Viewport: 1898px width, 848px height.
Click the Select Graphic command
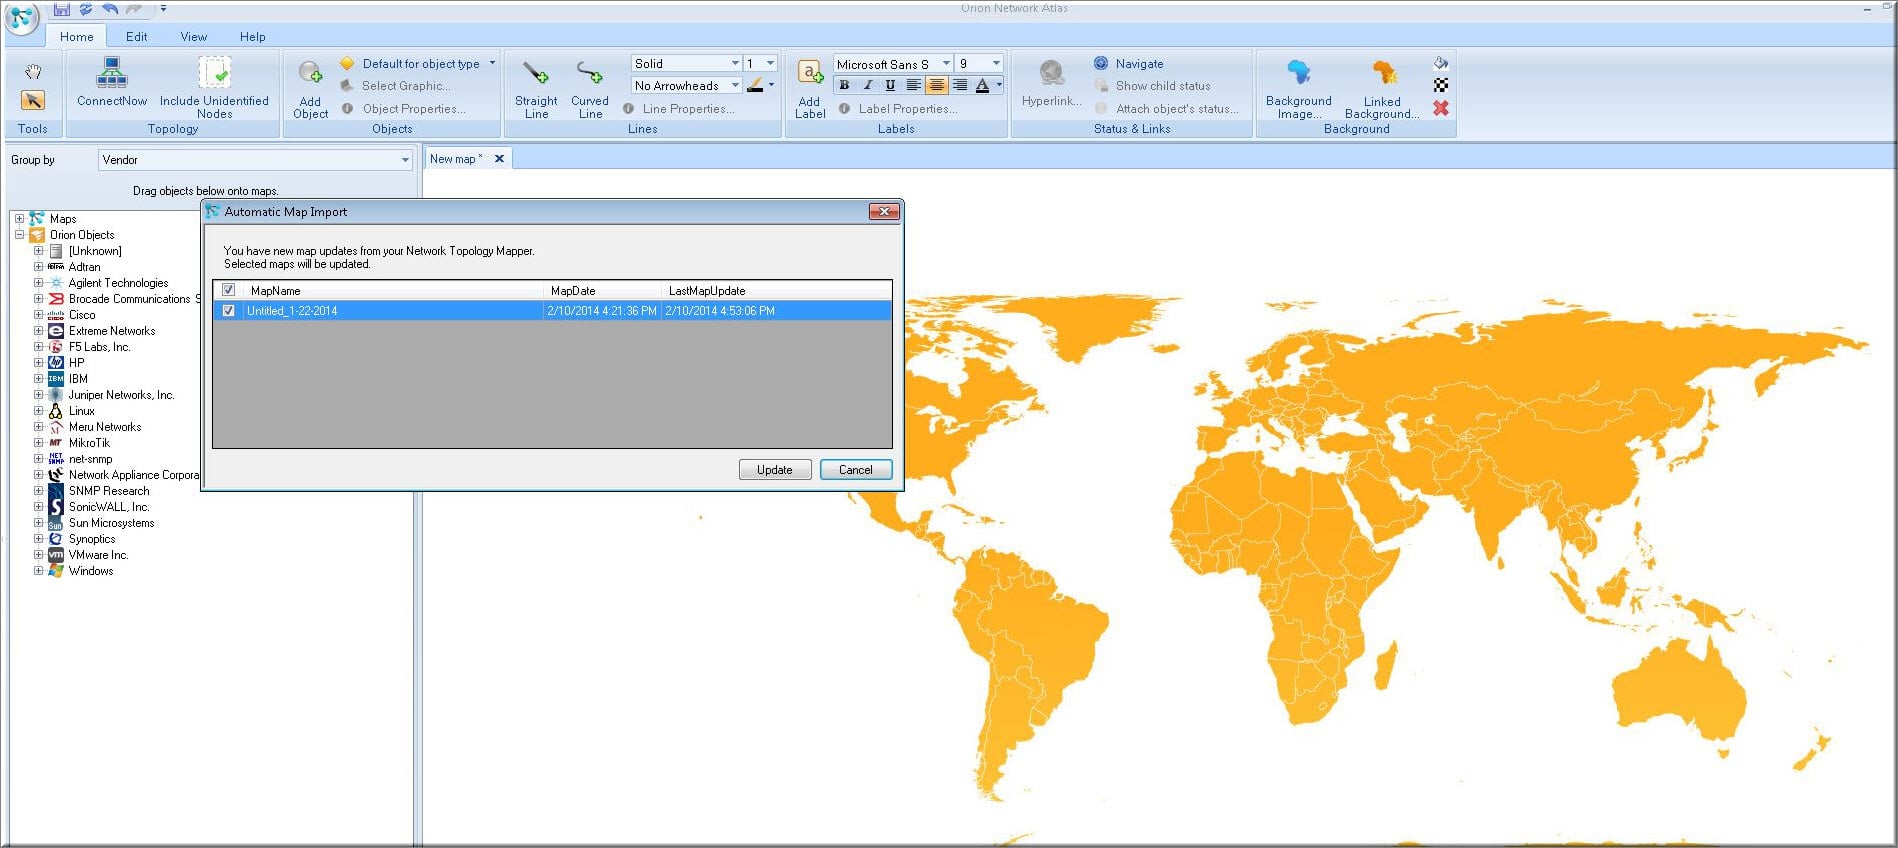(395, 86)
